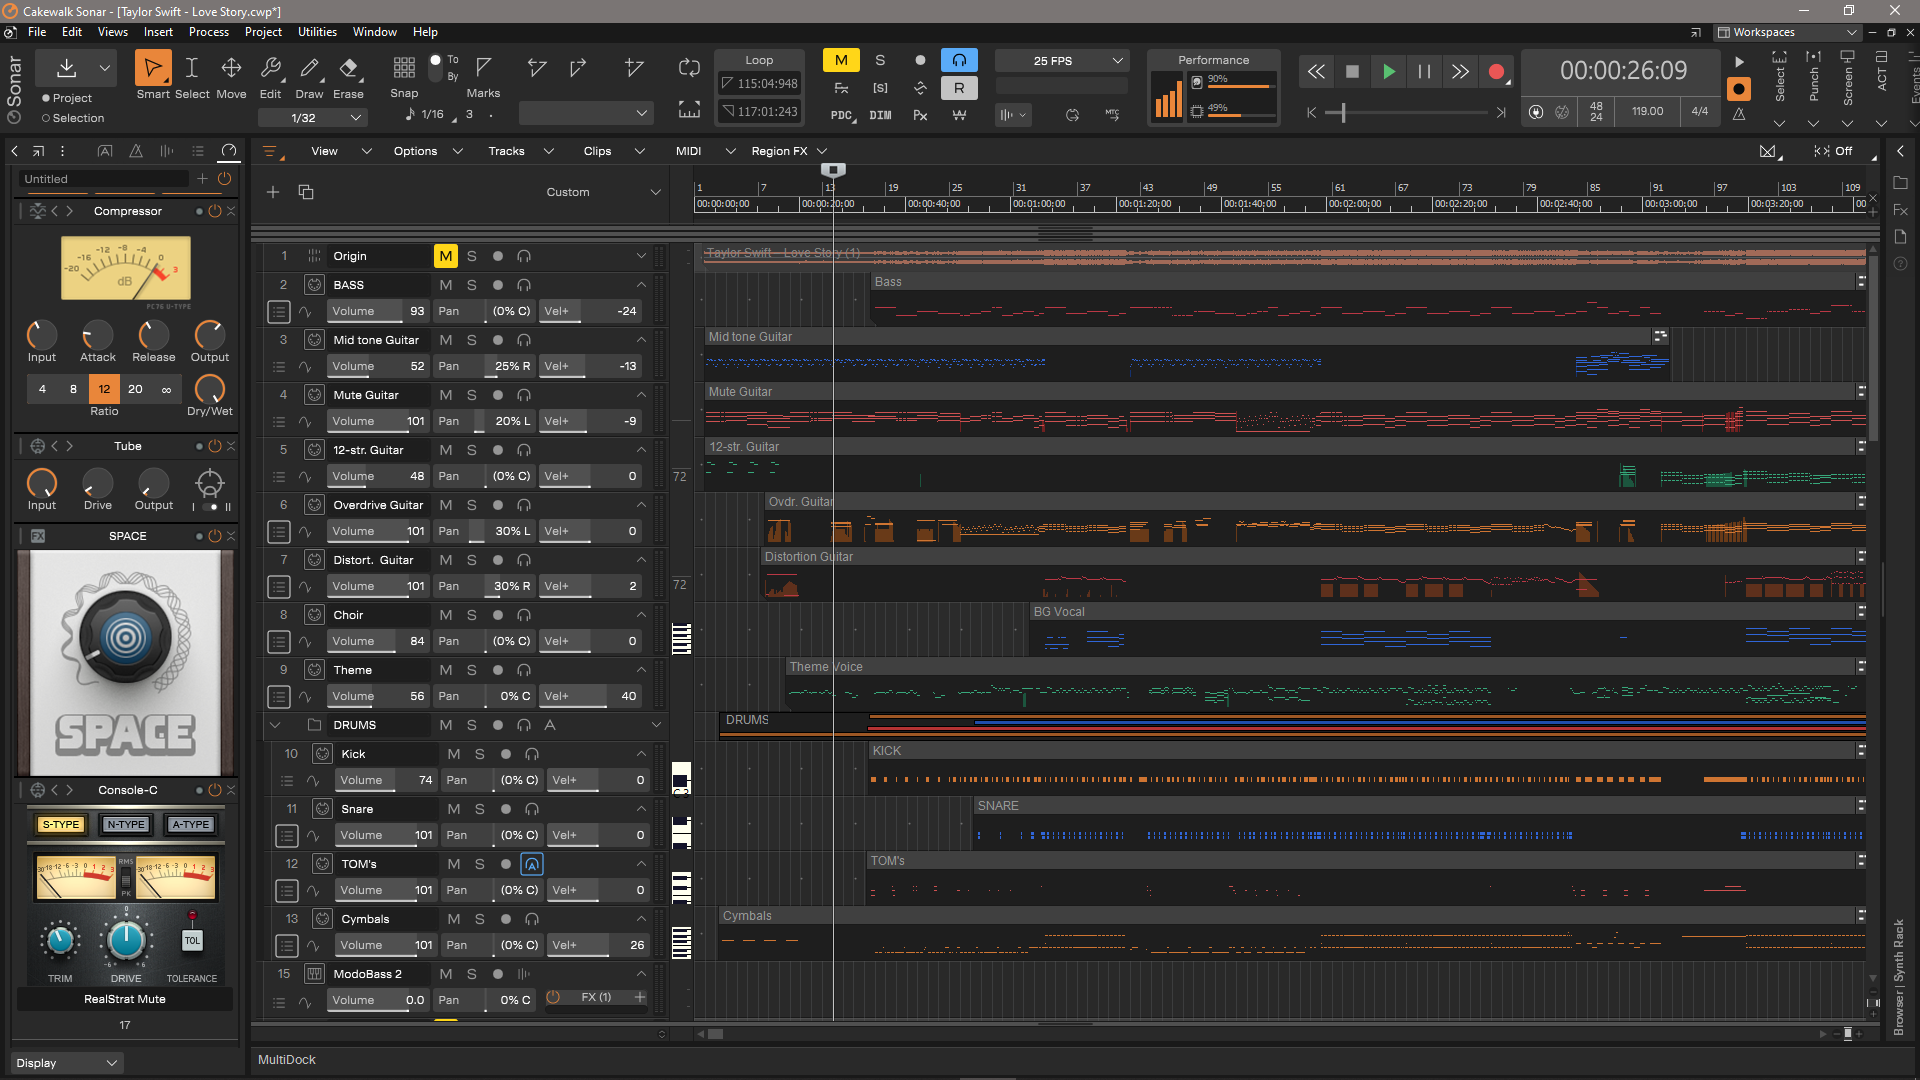Click the PDC override button
The image size is (1920, 1080).
[x=841, y=115]
